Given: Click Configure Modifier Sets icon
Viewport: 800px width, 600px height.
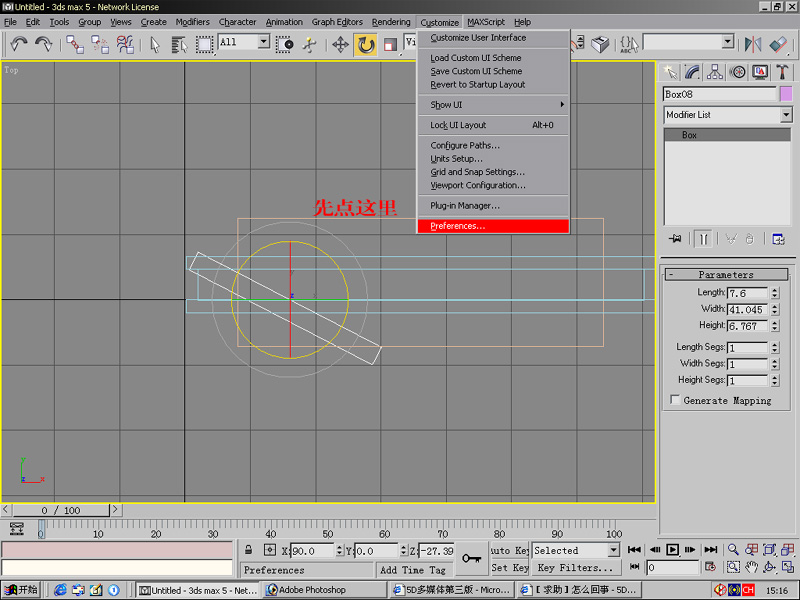Looking at the screenshot, I should click(x=778, y=238).
